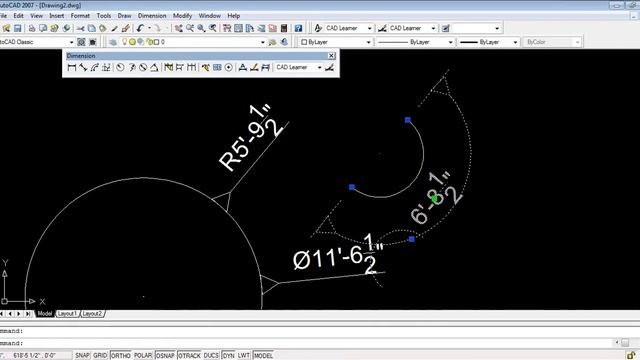Click the MODEL button in the status bar
The image size is (640, 360).
point(263,356)
